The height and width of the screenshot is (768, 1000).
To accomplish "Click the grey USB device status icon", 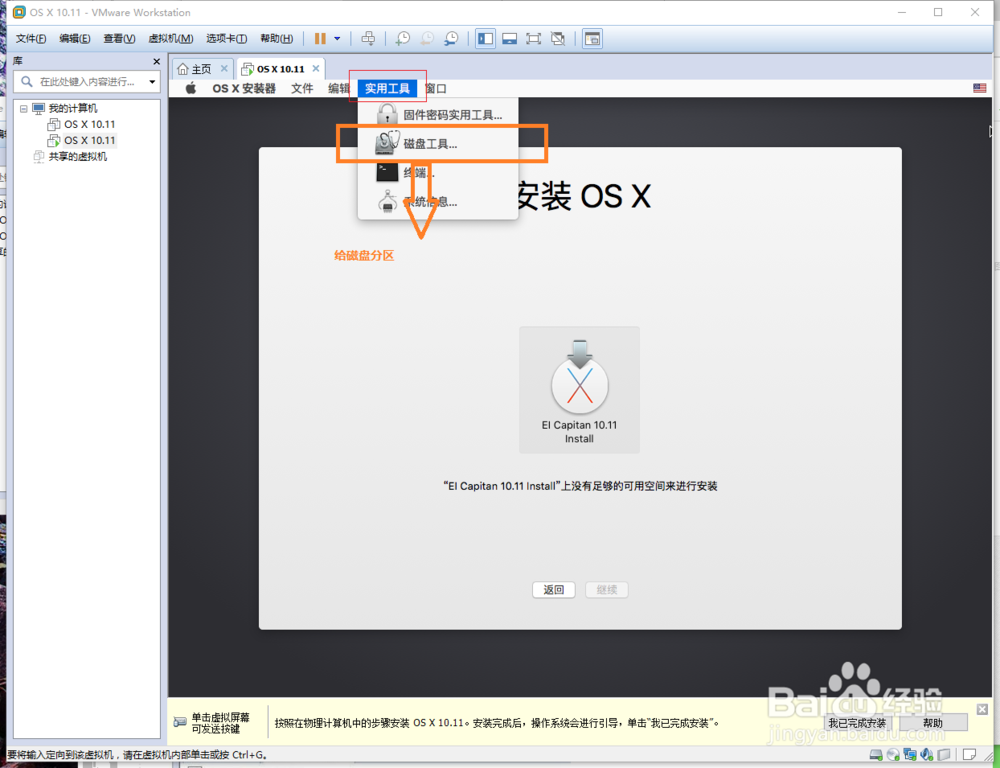I will 945,755.
